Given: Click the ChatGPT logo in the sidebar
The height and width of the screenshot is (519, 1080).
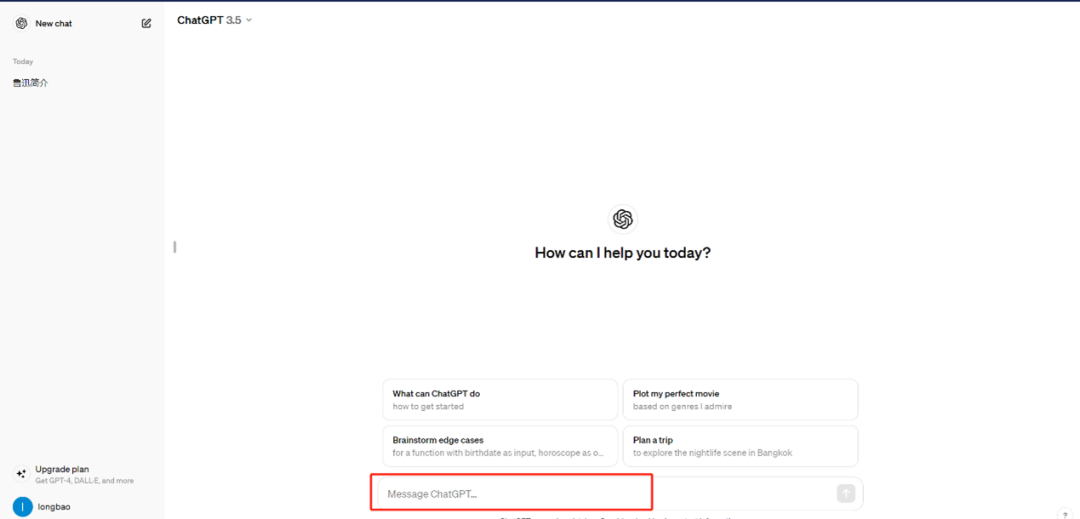Looking at the screenshot, I should pos(22,23).
